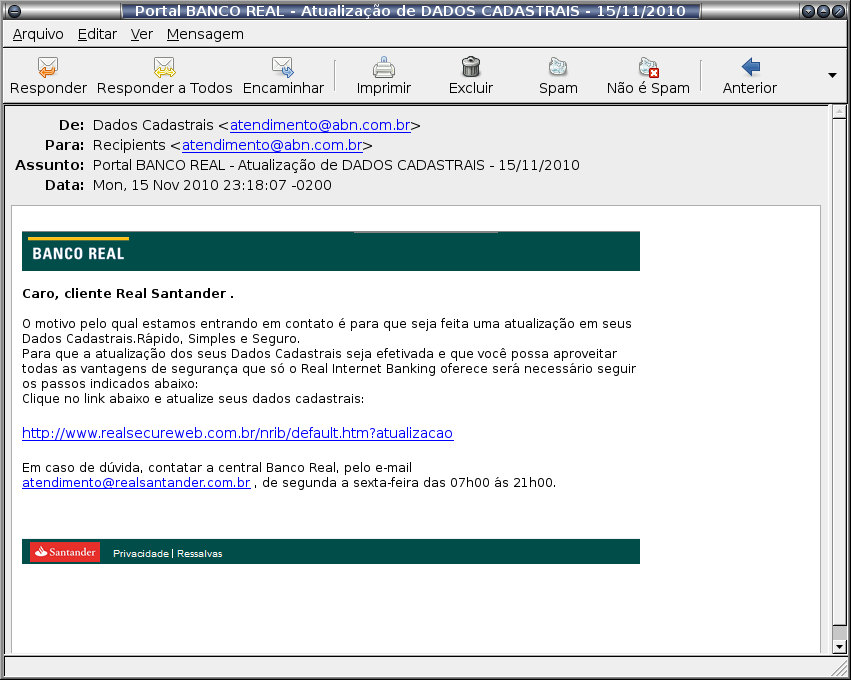Click the BANCO REAL banner header
Screen dimensions: 851x680
pyautogui.click(x=331, y=251)
